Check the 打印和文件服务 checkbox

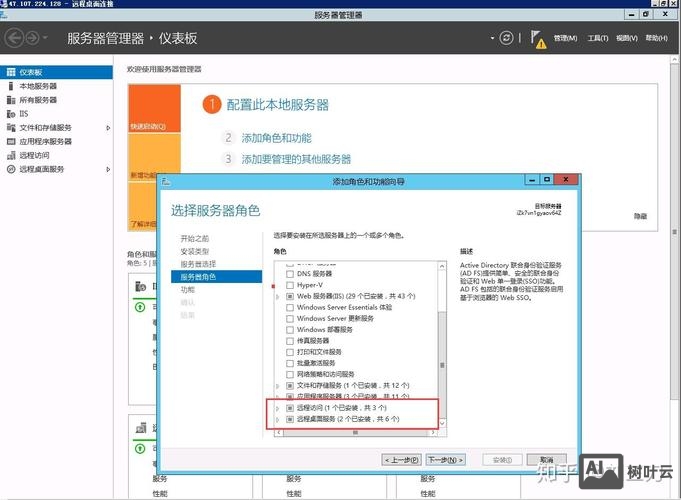click(x=290, y=352)
